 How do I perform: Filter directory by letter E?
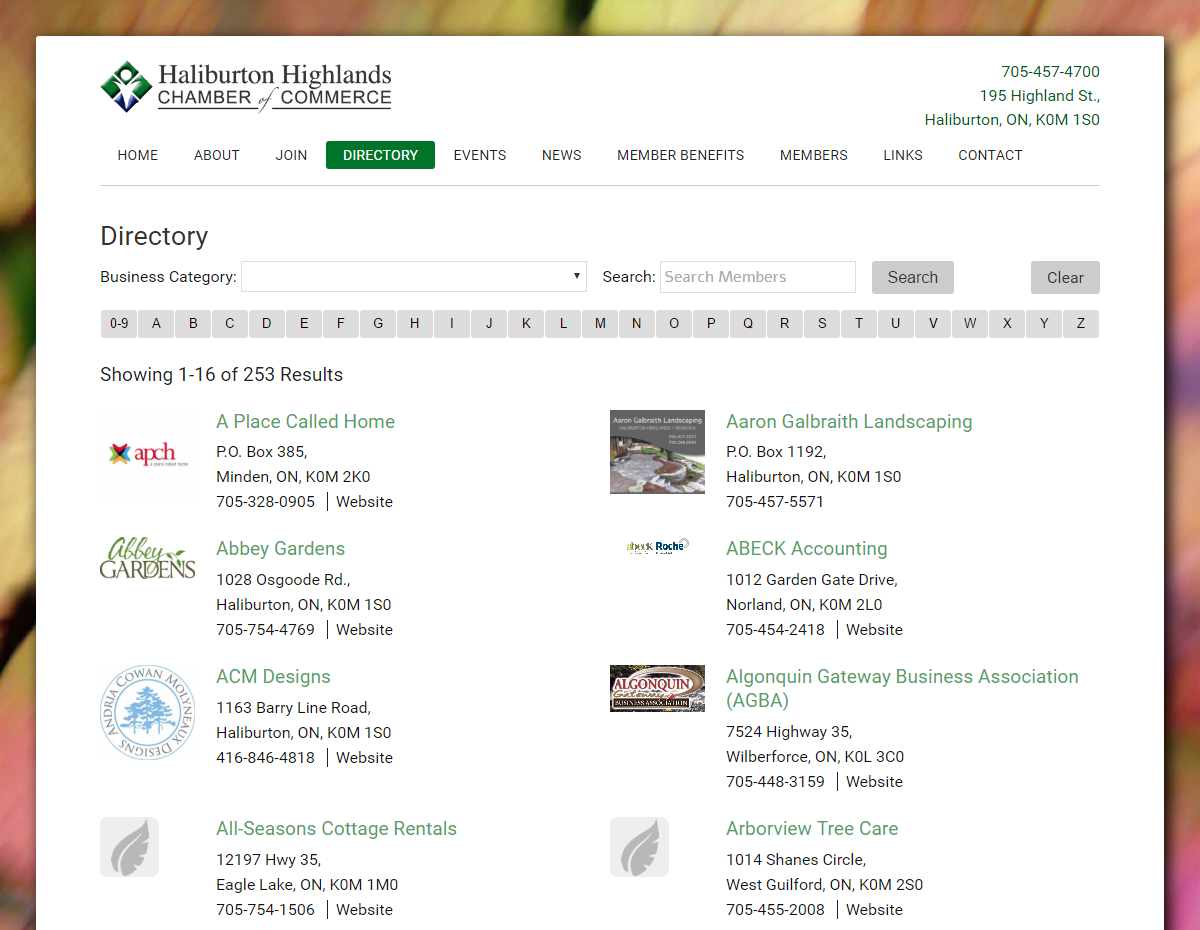(x=304, y=323)
